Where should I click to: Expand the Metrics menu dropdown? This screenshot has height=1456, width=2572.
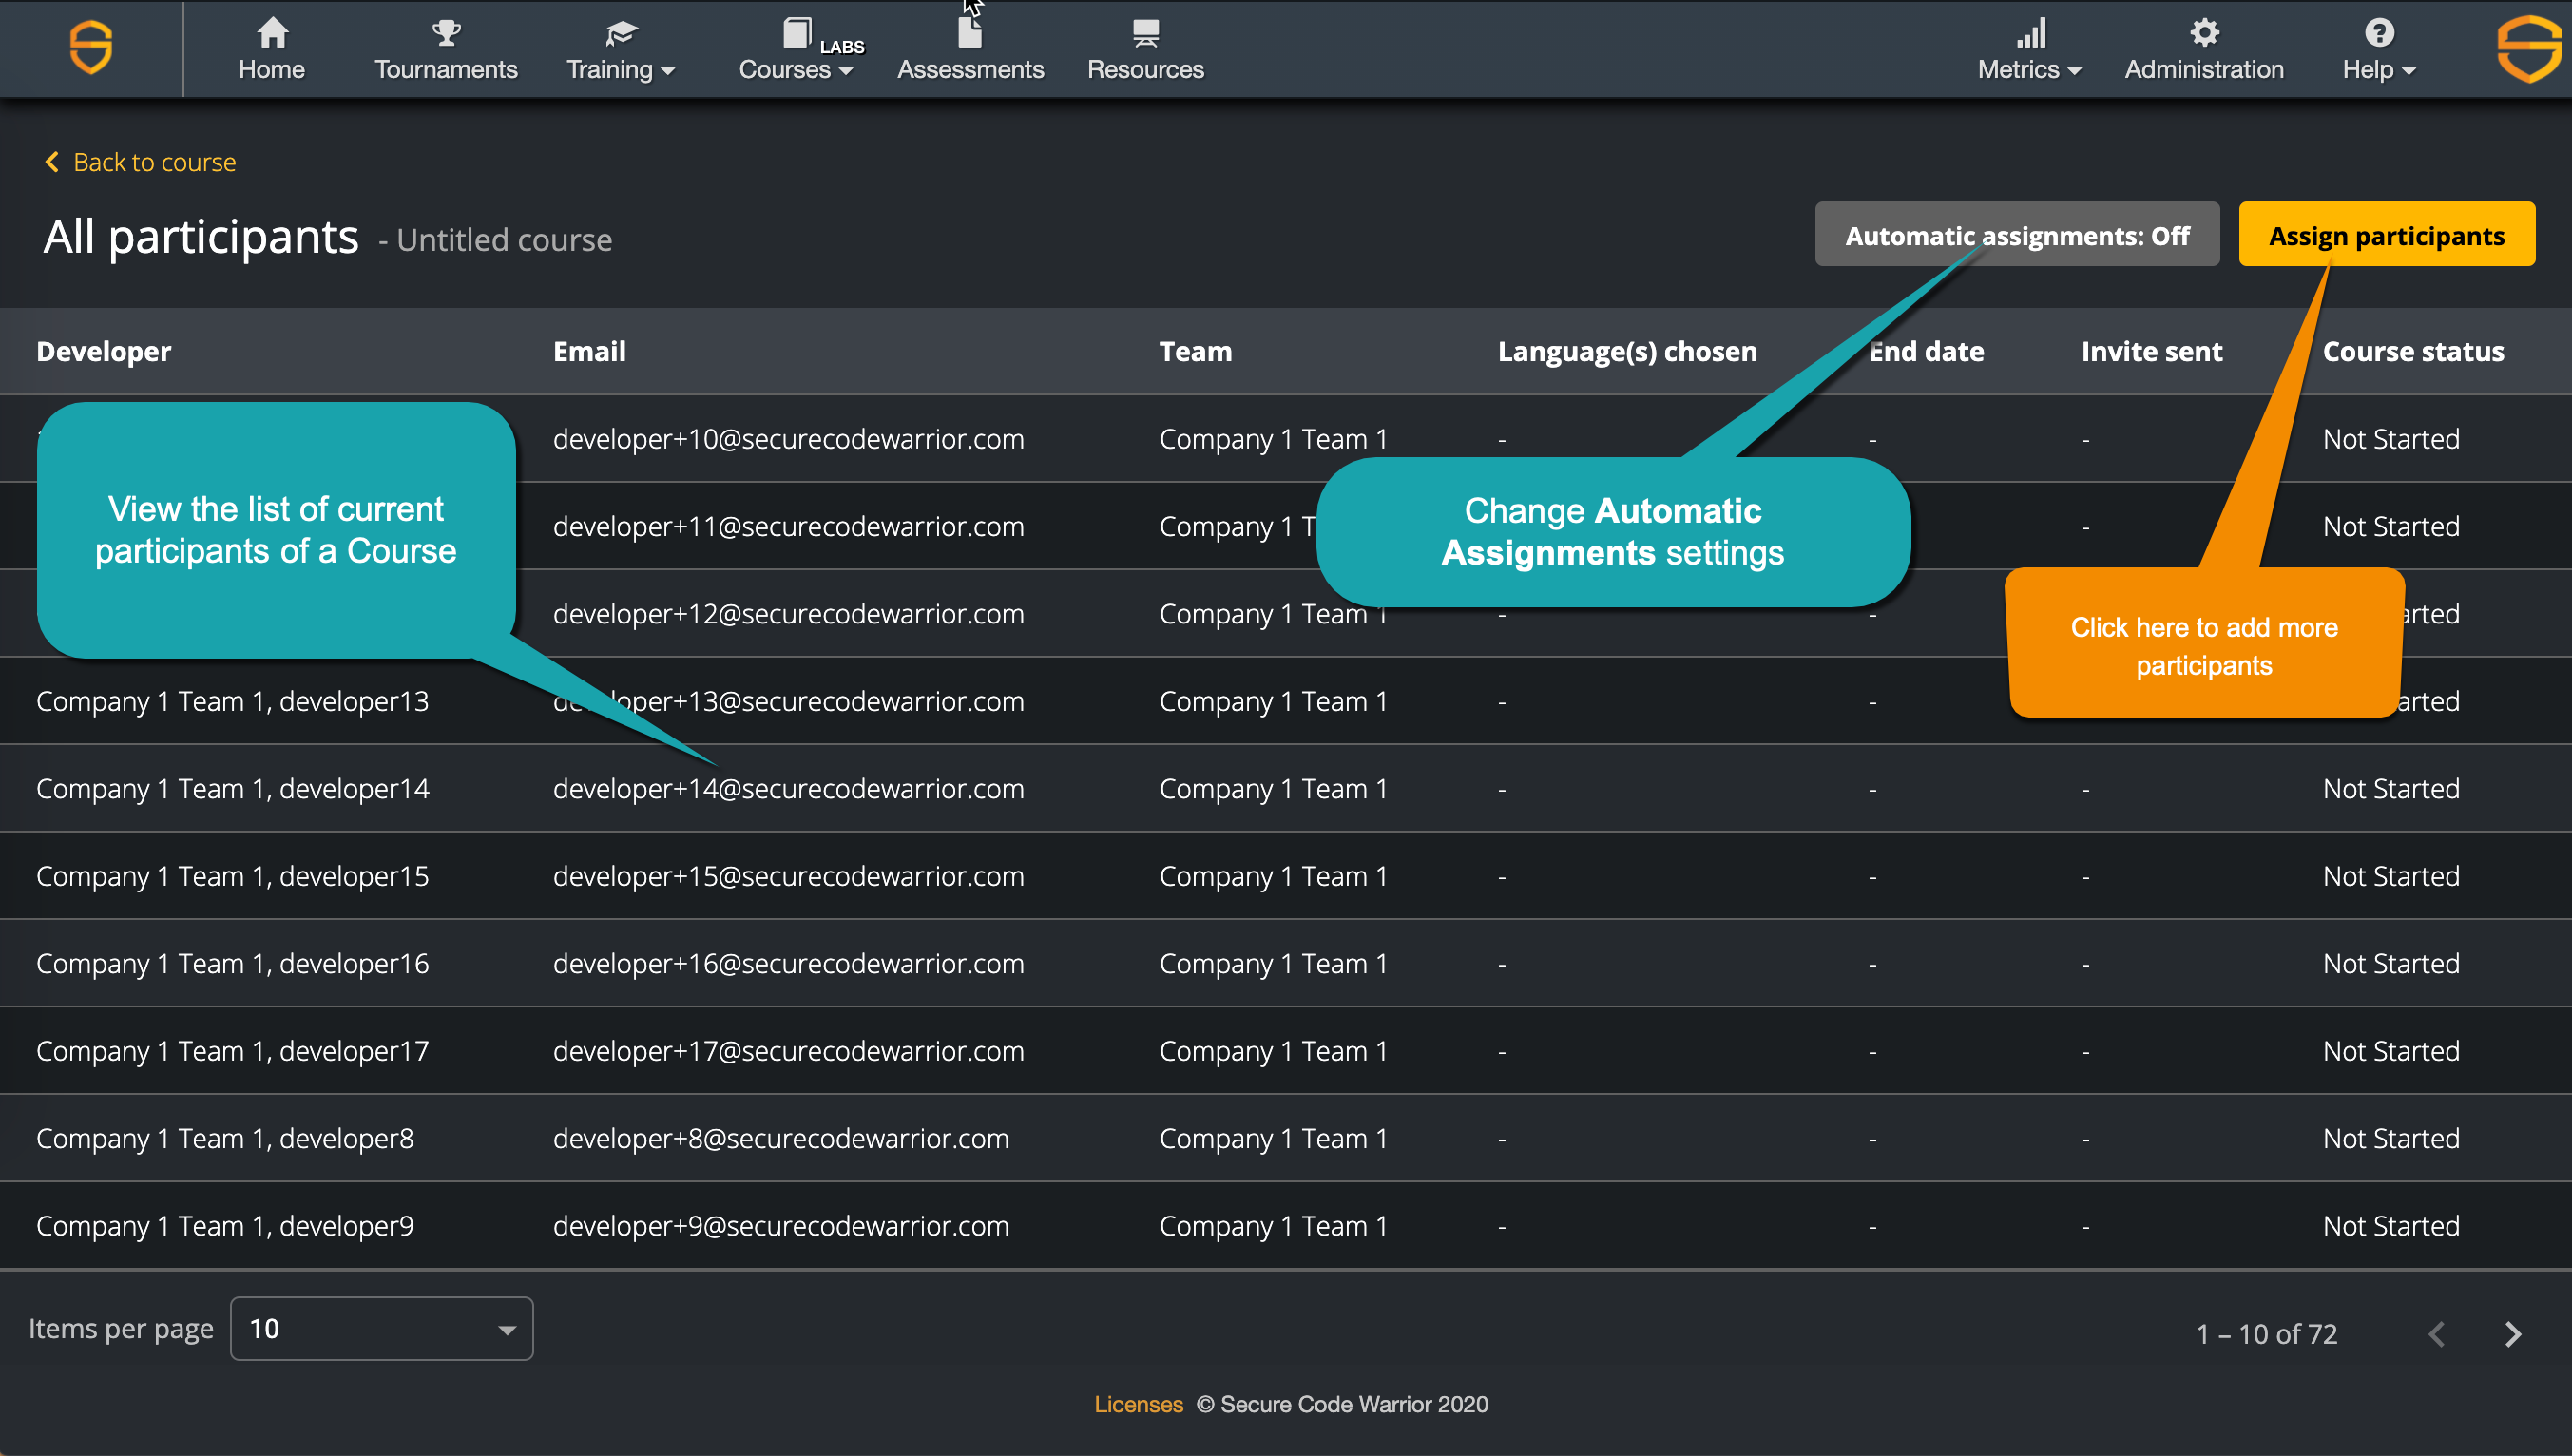[x=2074, y=71]
